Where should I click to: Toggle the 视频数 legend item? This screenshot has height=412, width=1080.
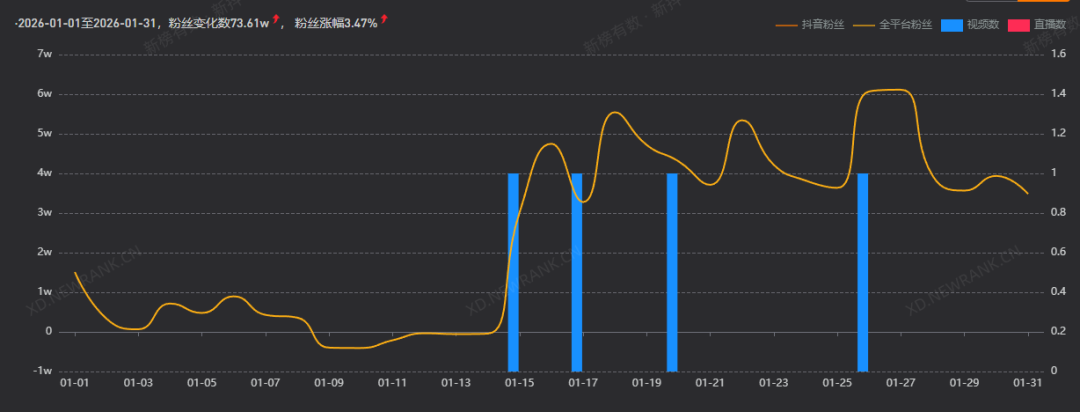pyautogui.click(x=983, y=24)
